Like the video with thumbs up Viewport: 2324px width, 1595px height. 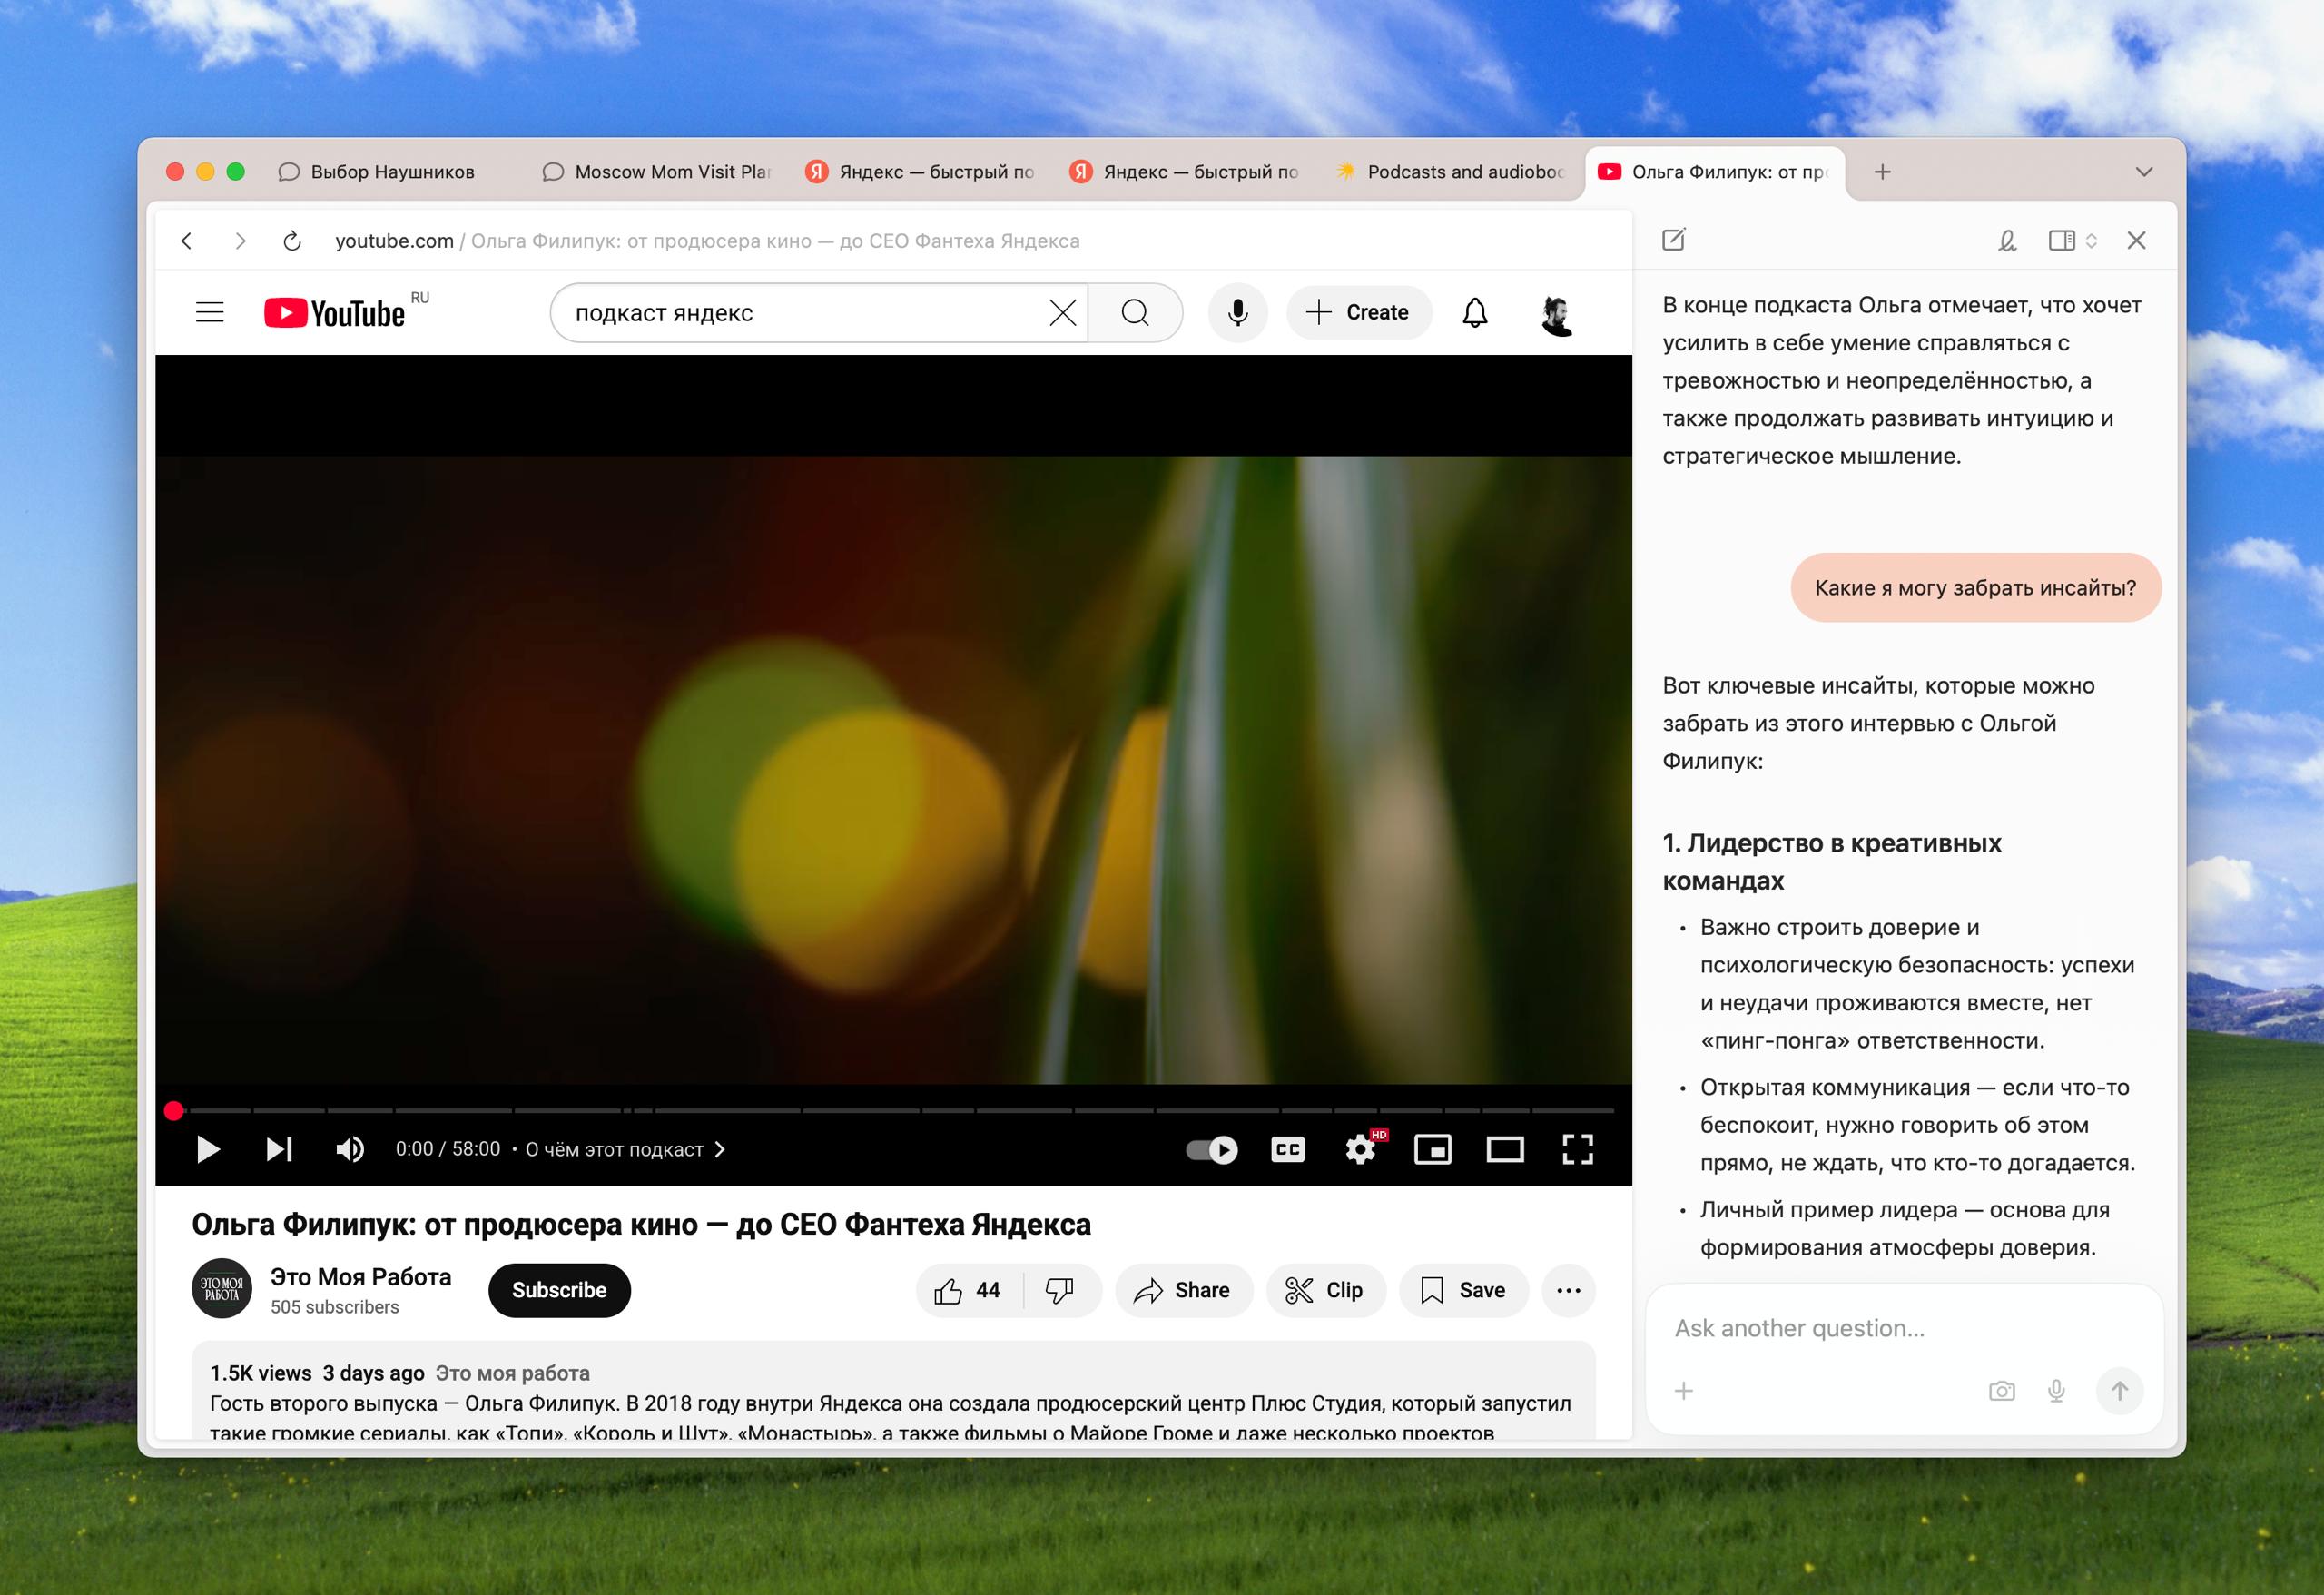tap(968, 1291)
